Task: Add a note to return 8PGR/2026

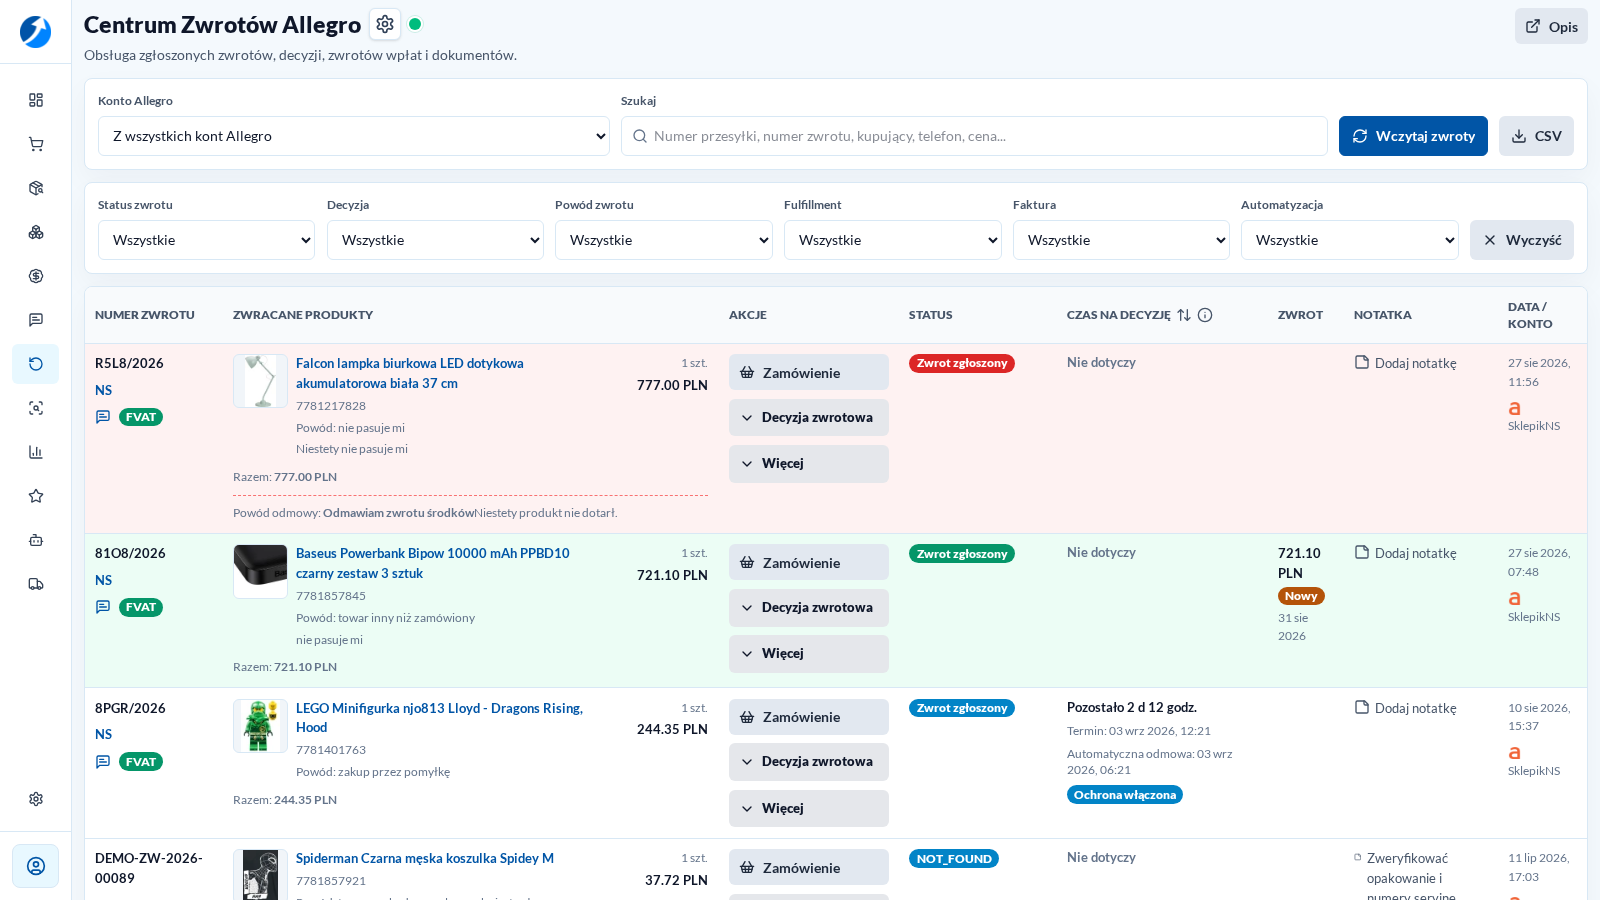Action: pos(1405,708)
